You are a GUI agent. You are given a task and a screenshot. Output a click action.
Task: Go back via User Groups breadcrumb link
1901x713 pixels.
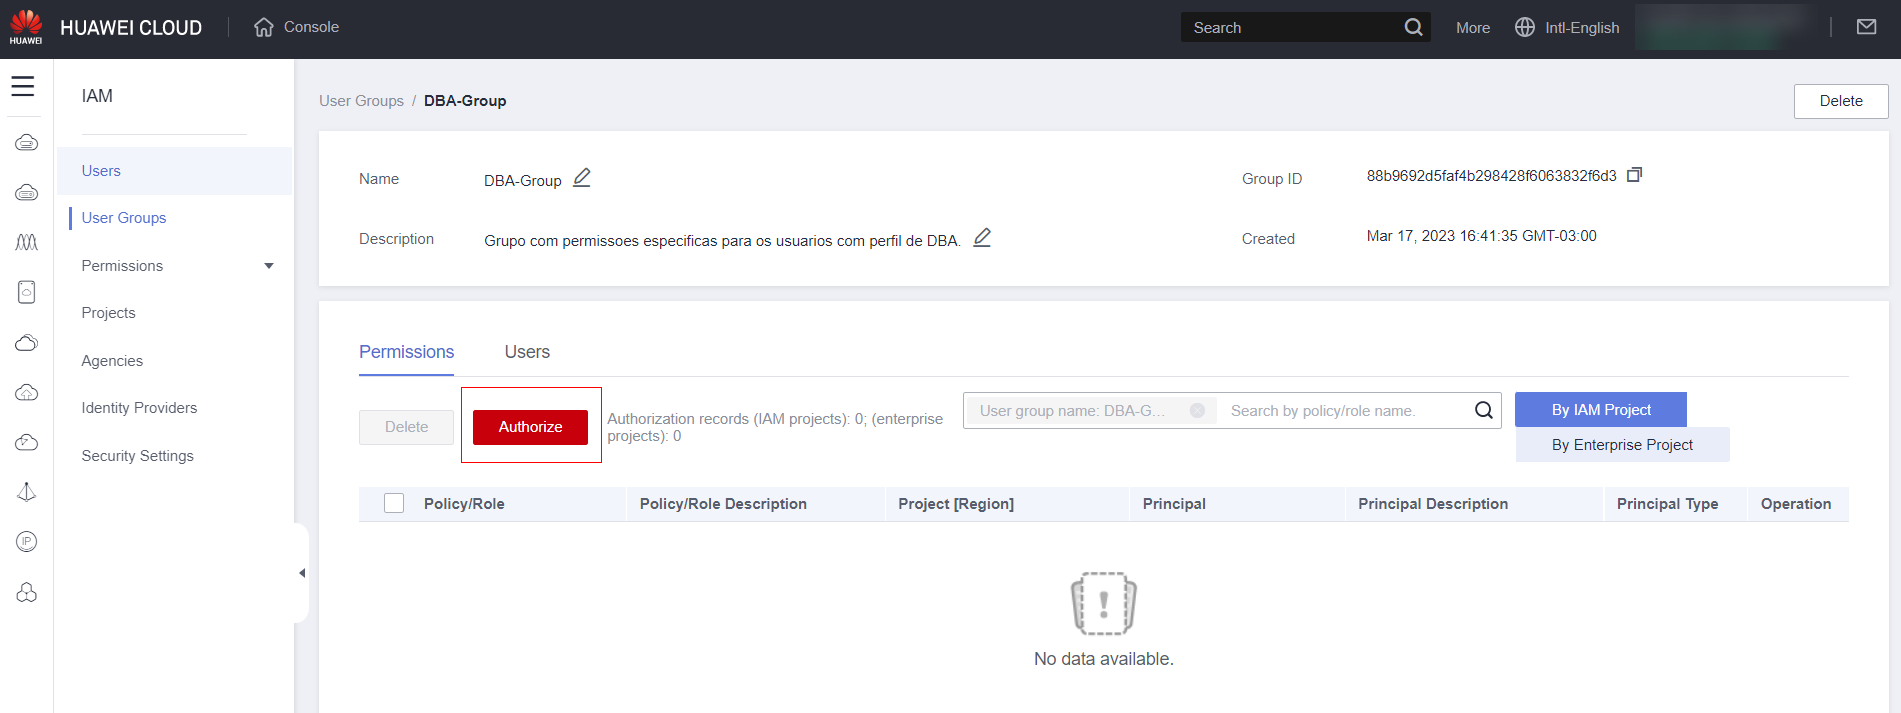[361, 101]
